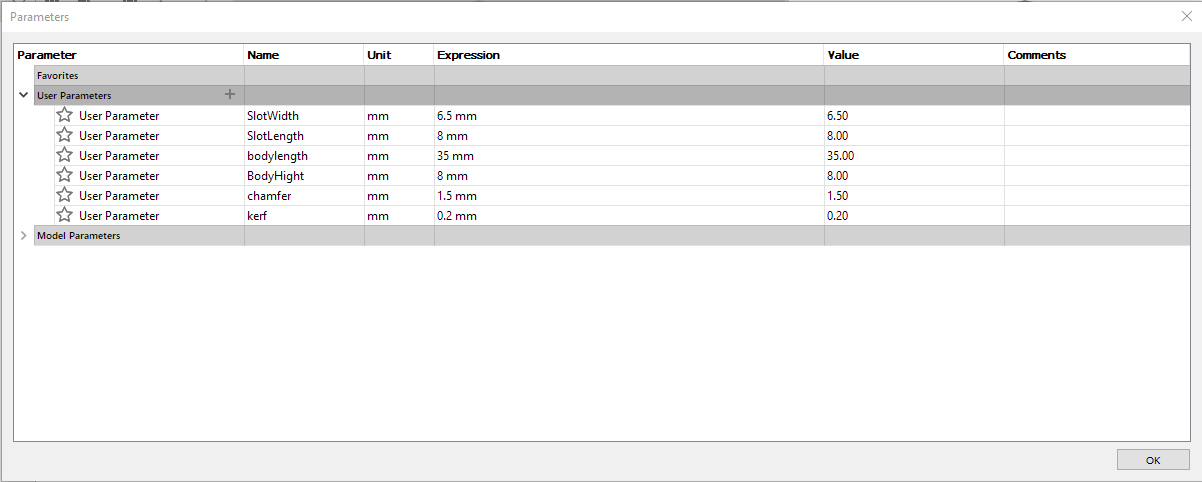Close the Parameters window

pos(1186,17)
